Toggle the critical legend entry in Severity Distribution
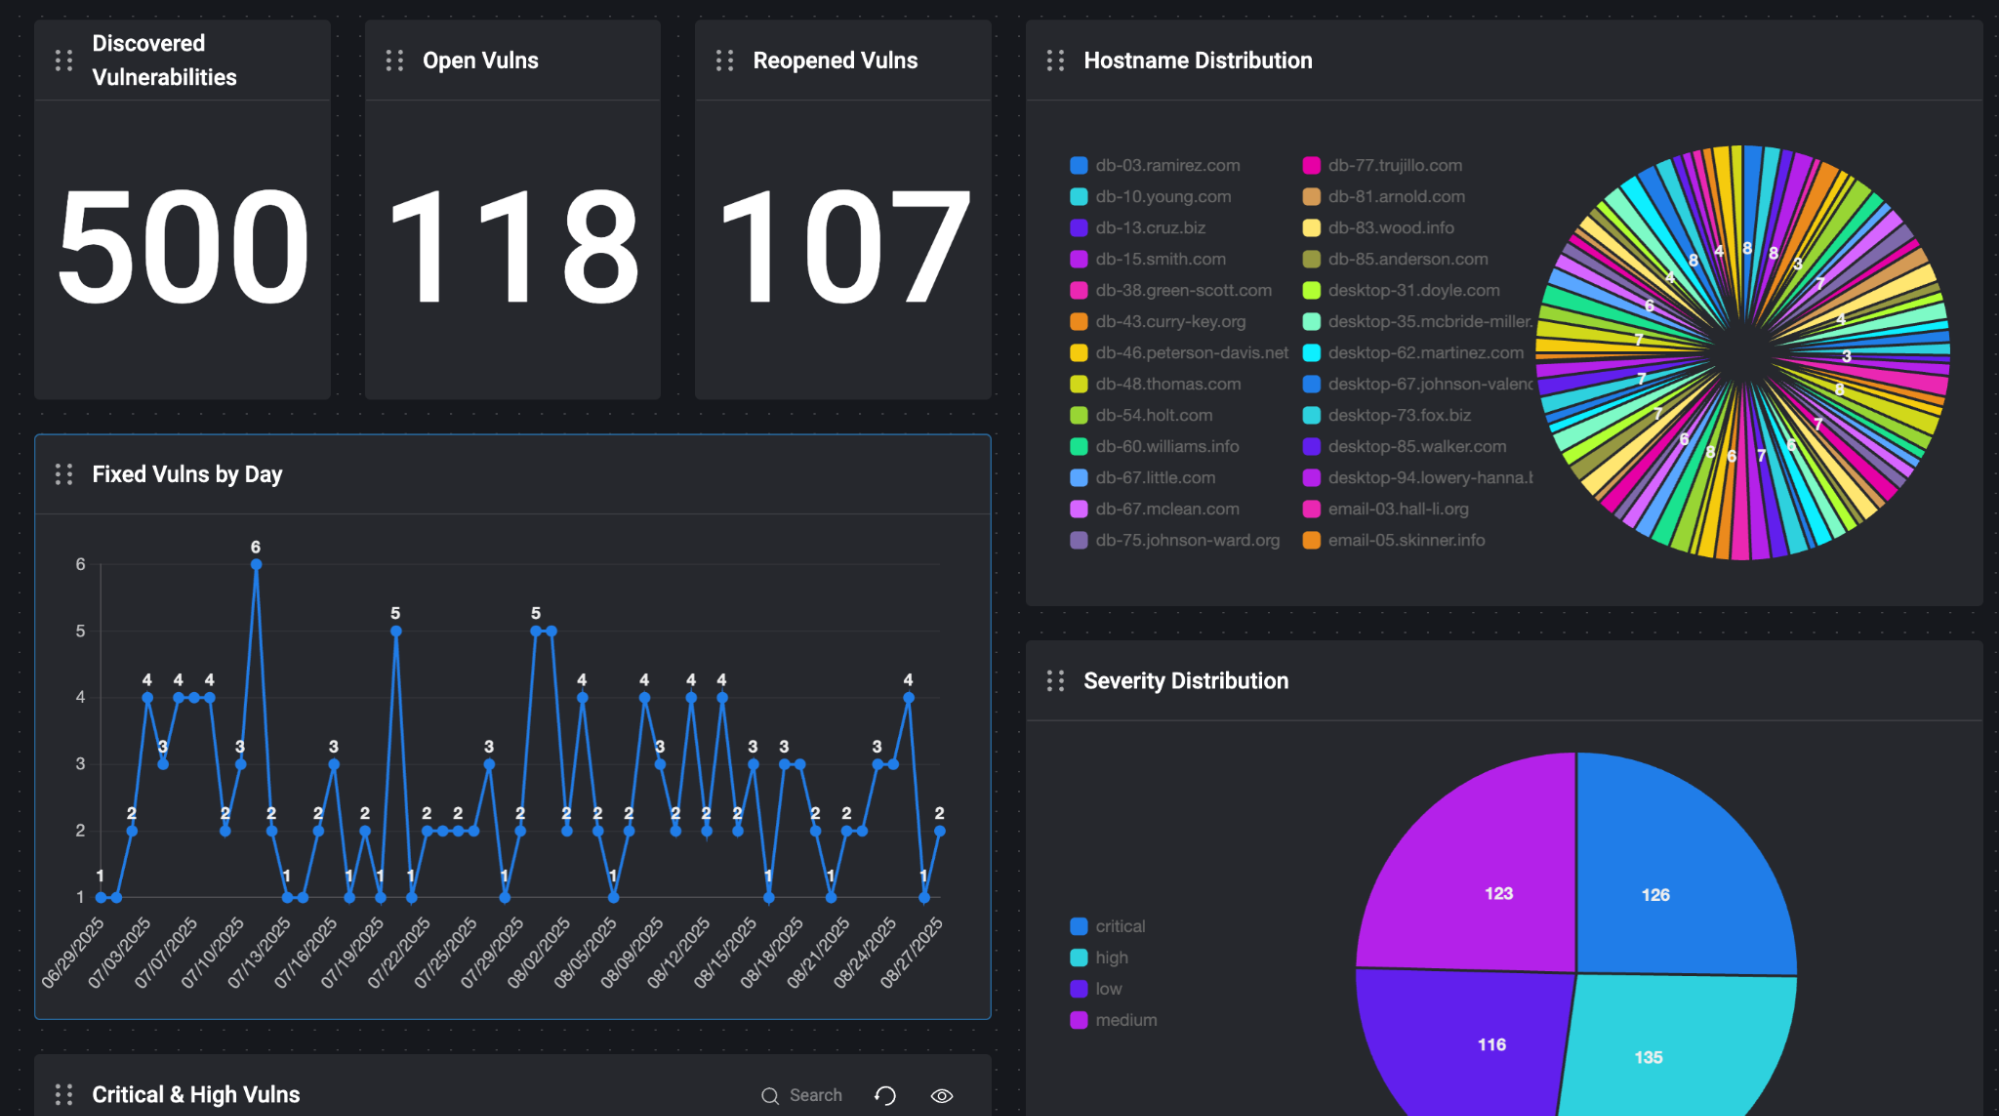 [x=1119, y=927]
